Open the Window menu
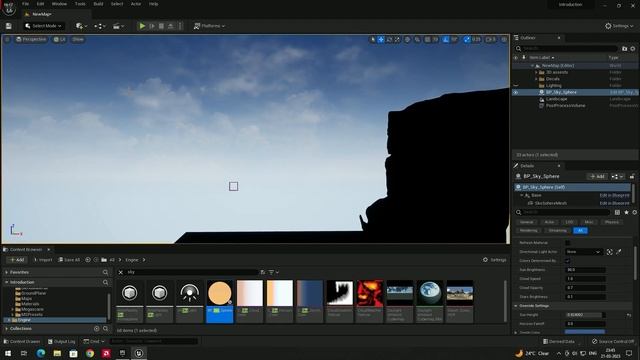Viewport: 640px width, 360px height. click(x=59, y=4)
